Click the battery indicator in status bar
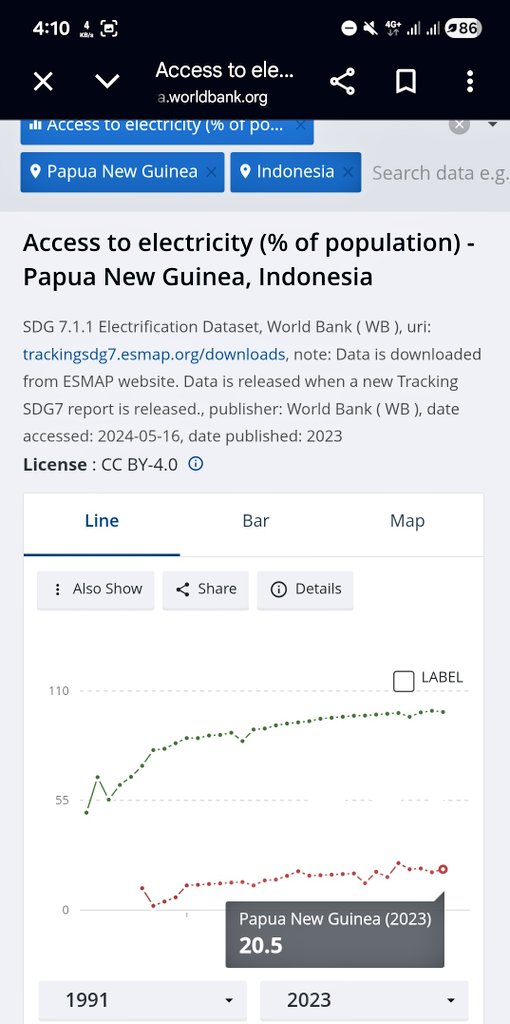510x1024 pixels. pos(462,28)
